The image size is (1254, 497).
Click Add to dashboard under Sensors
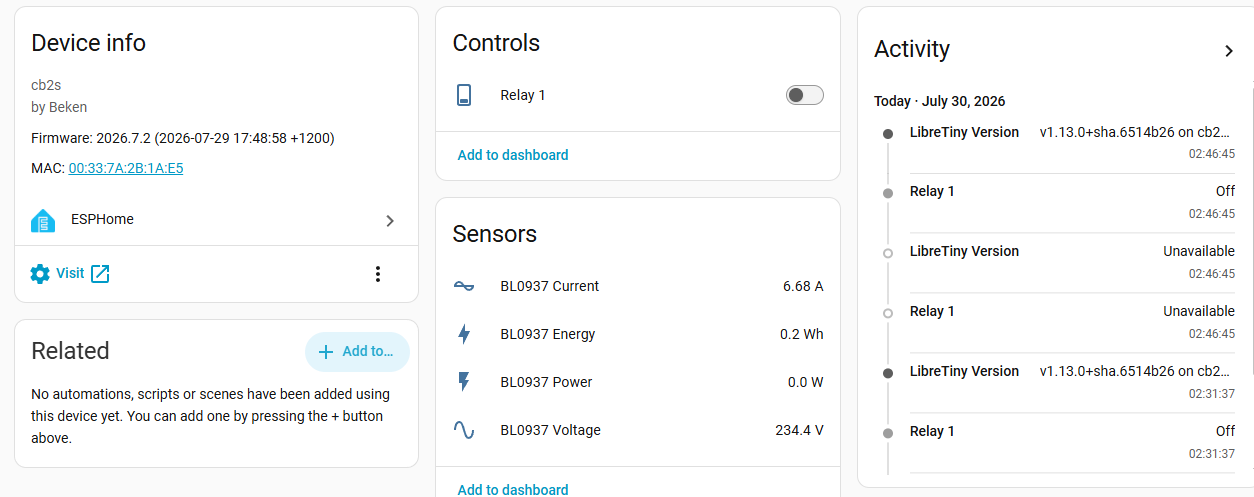click(x=513, y=489)
